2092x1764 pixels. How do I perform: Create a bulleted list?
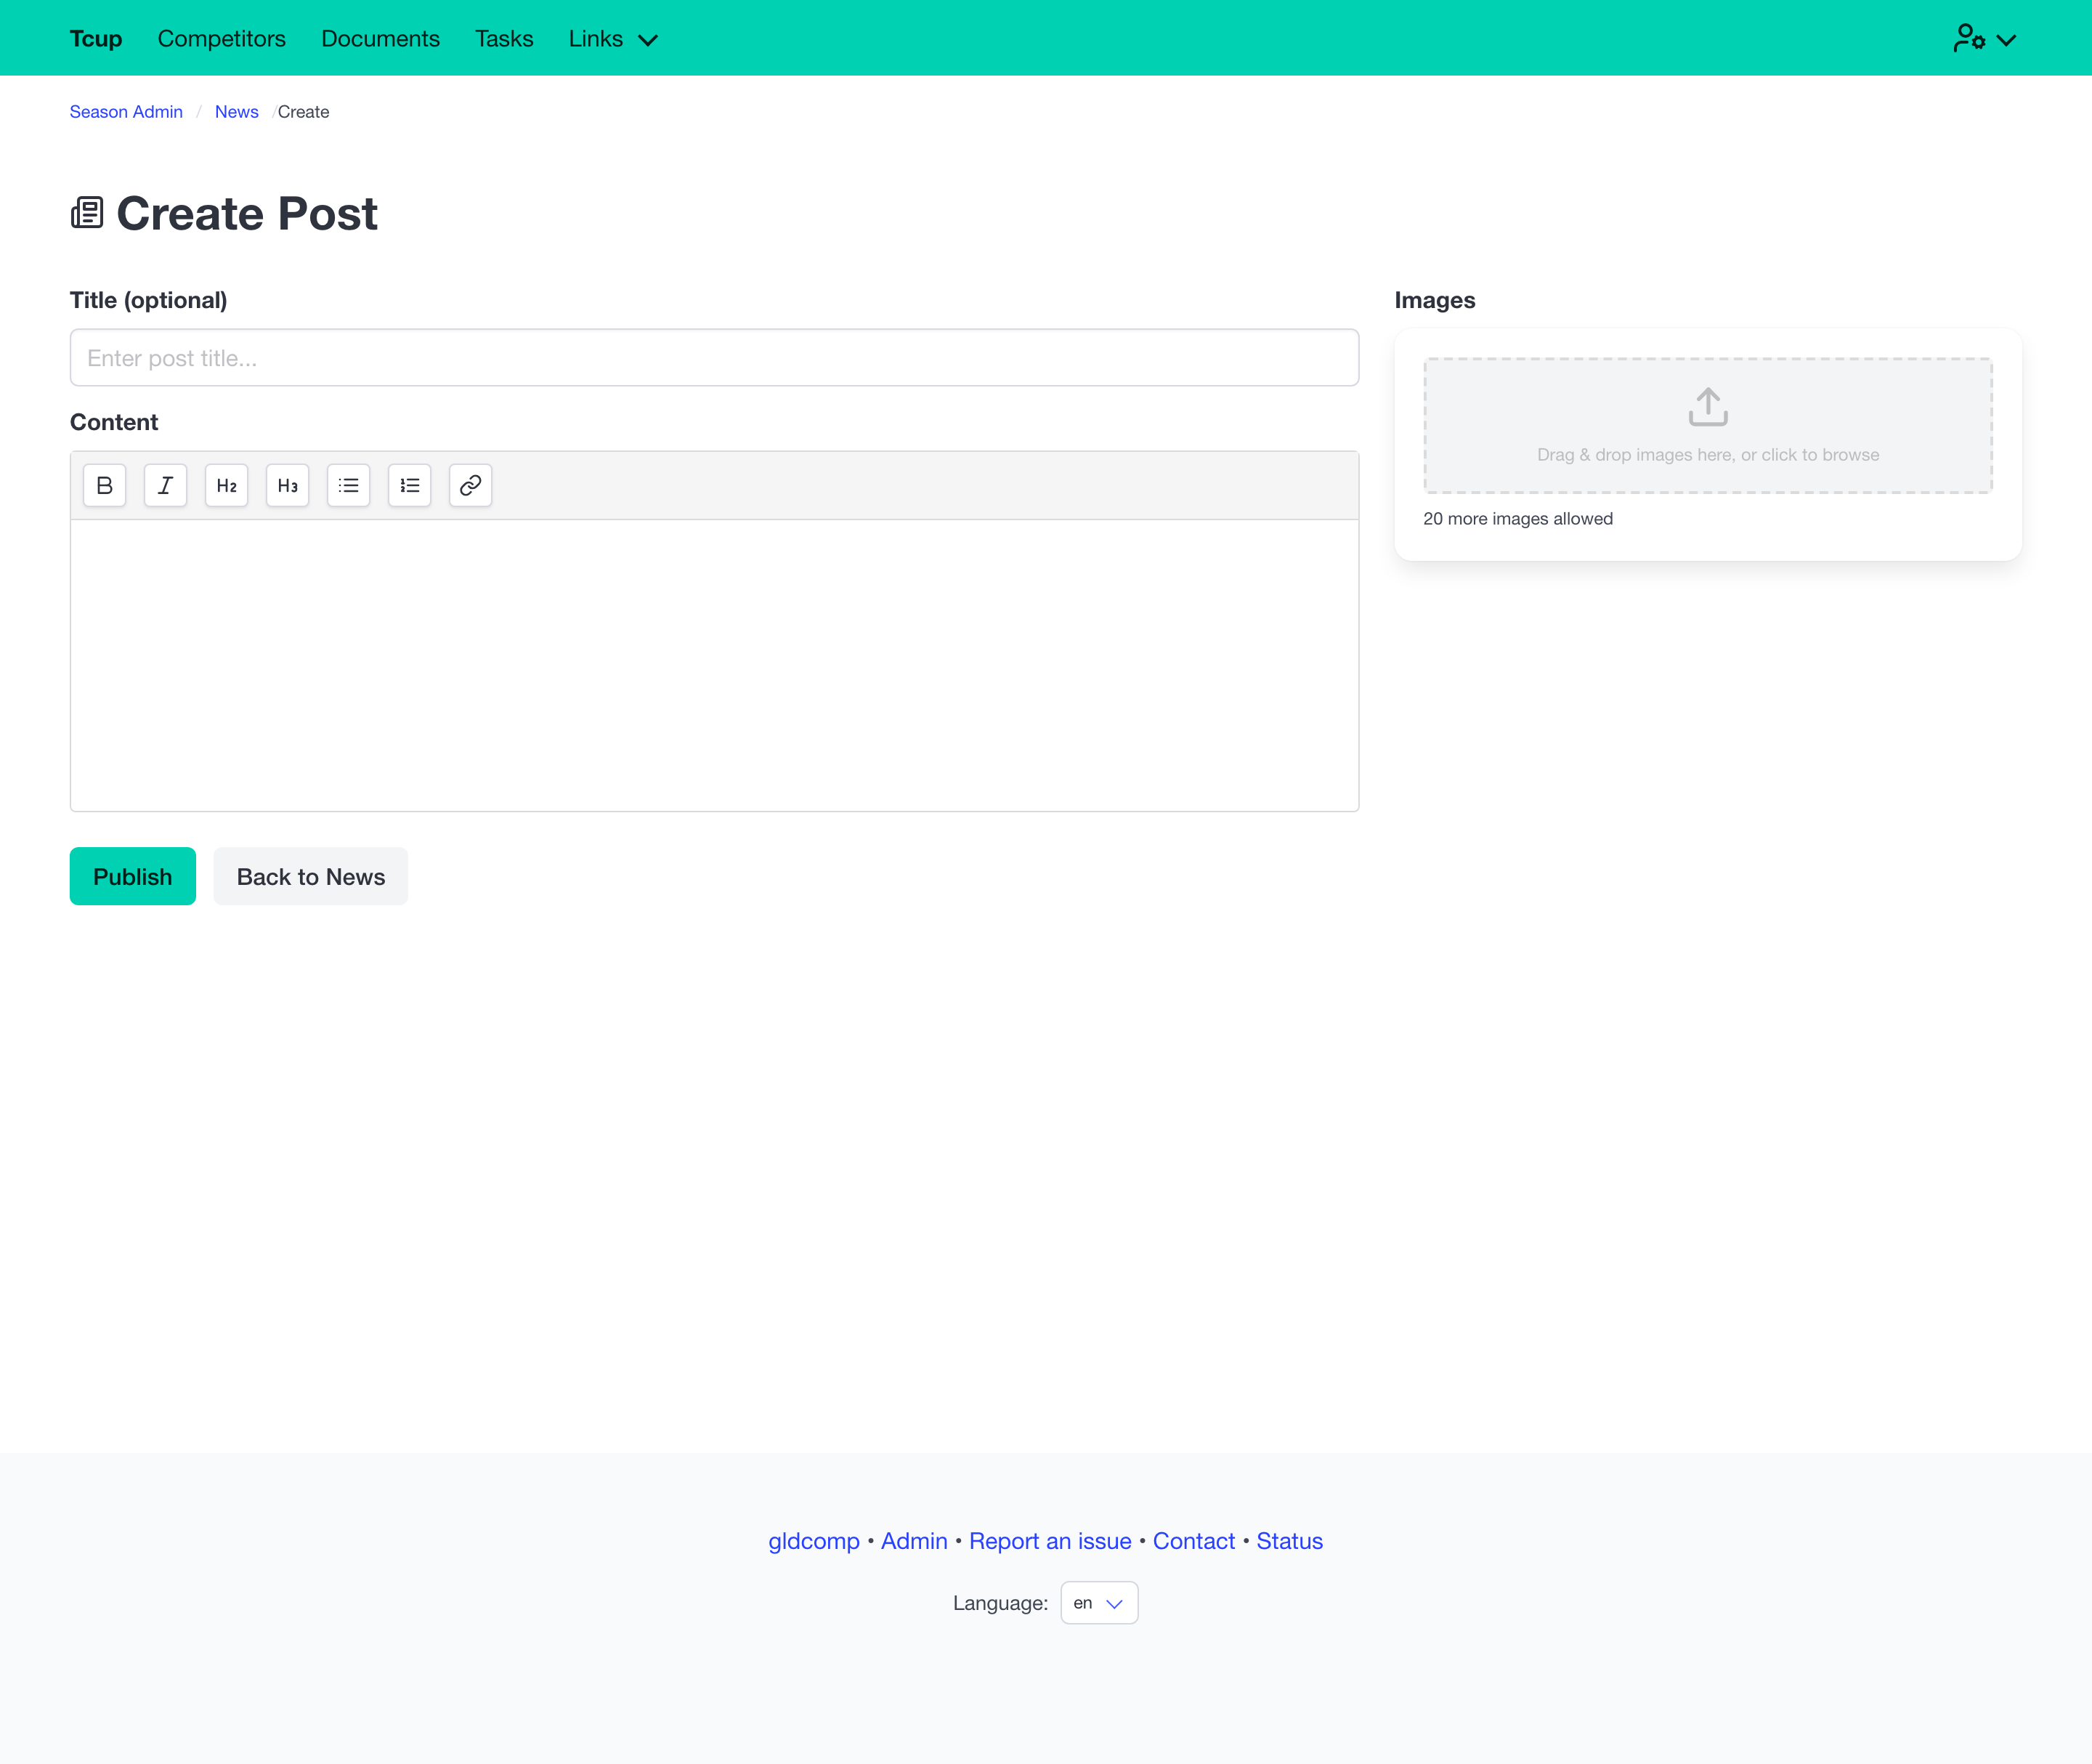pos(348,485)
